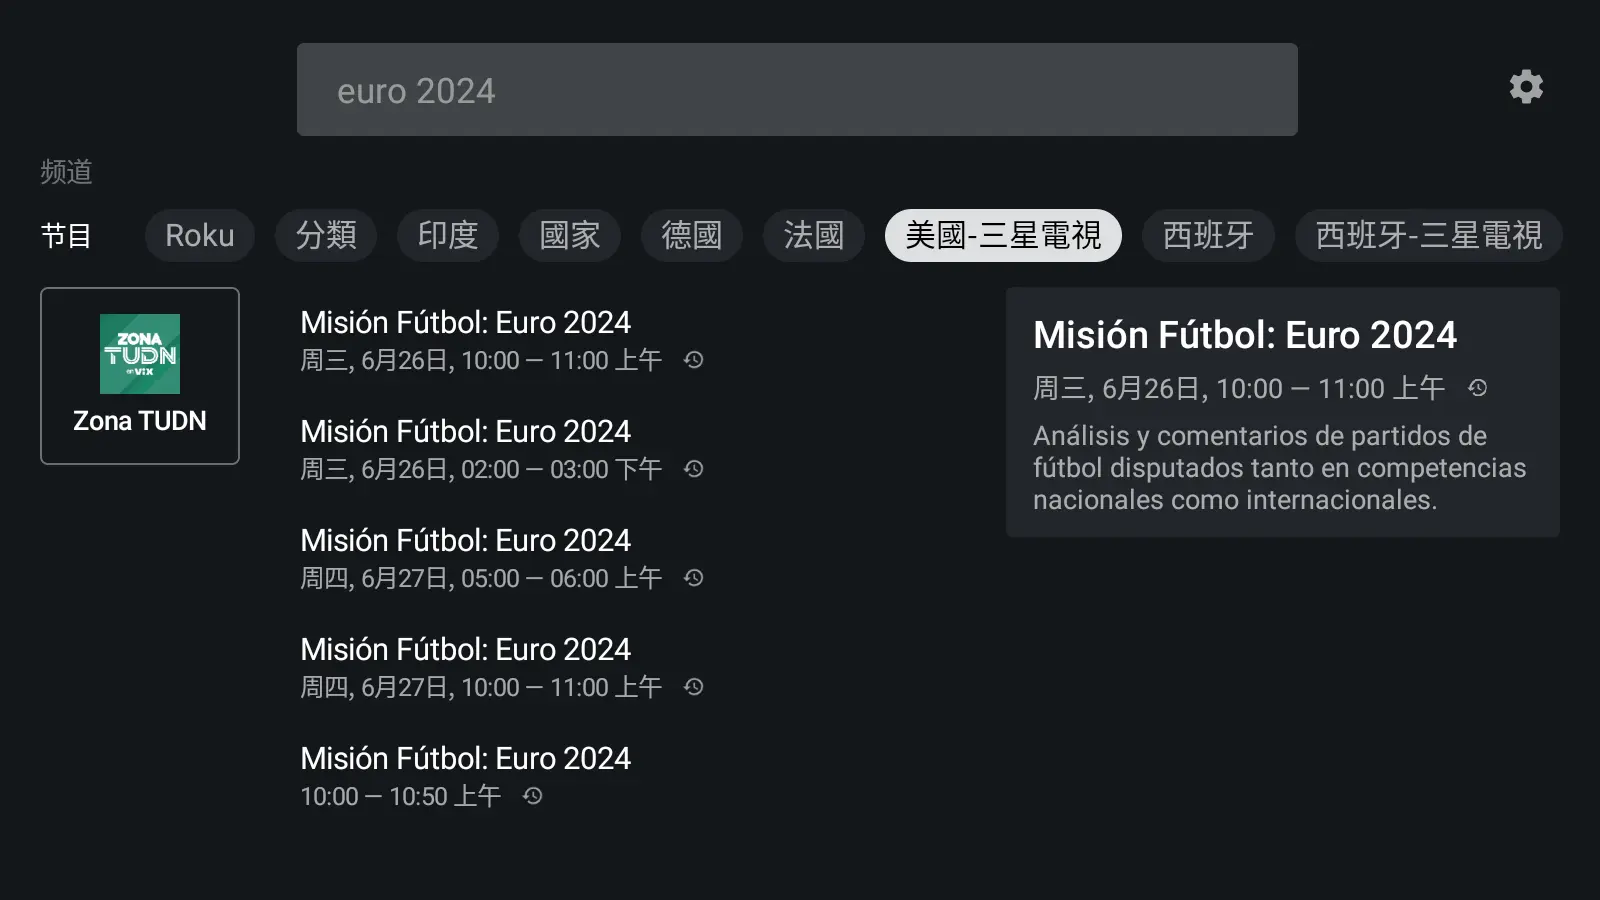This screenshot has width=1600, height=900.
Task: Switch to the 法國 filter chip
Action: pyautogui.click(x=814, y=235)
